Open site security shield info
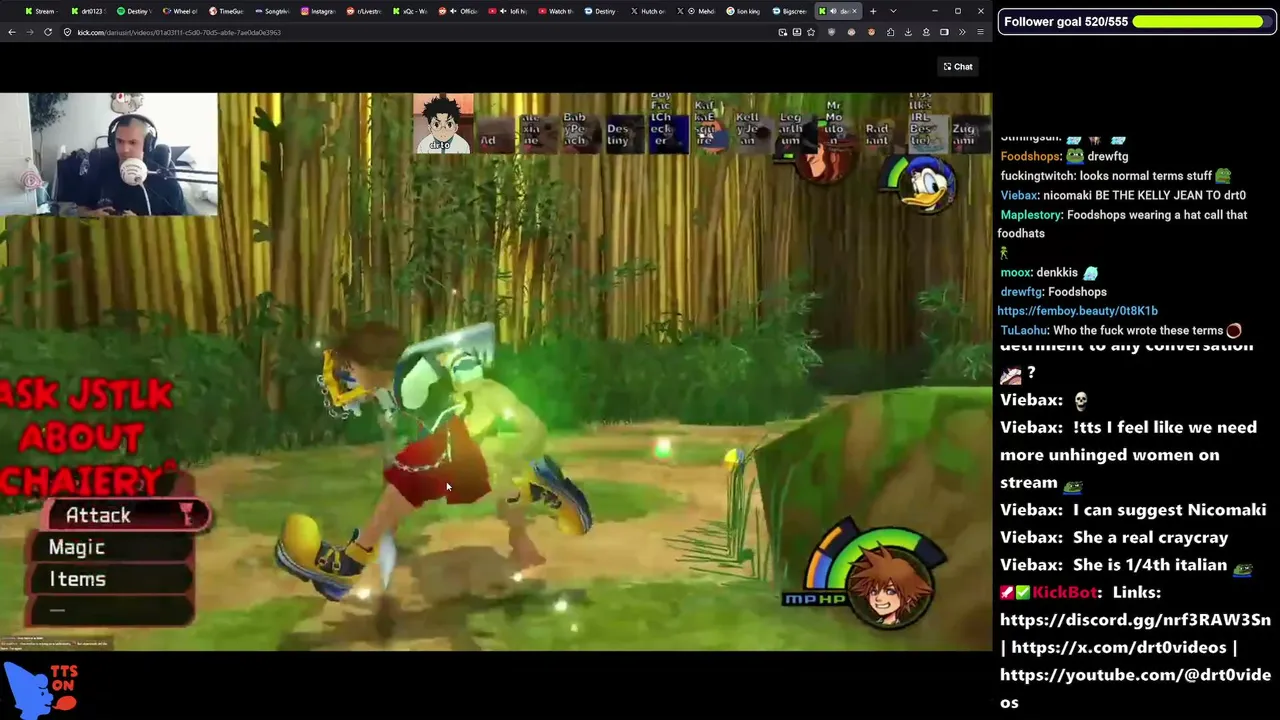Viewport: 1280px width, 720px height. coord(68,32)
